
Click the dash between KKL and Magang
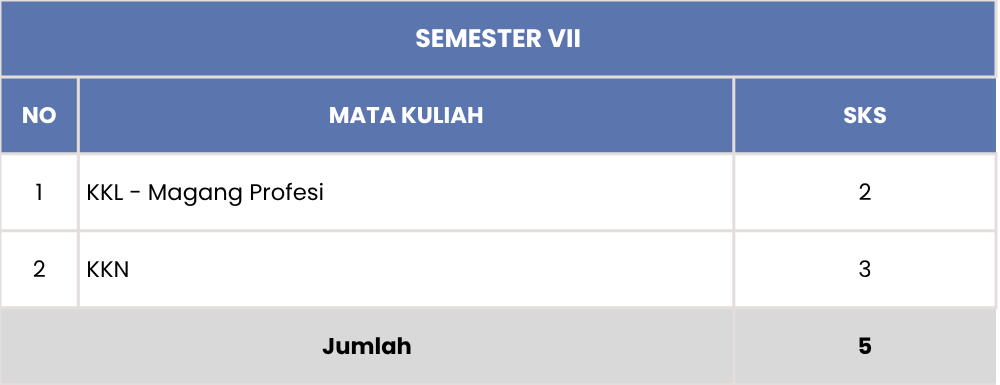click(135, 193)
